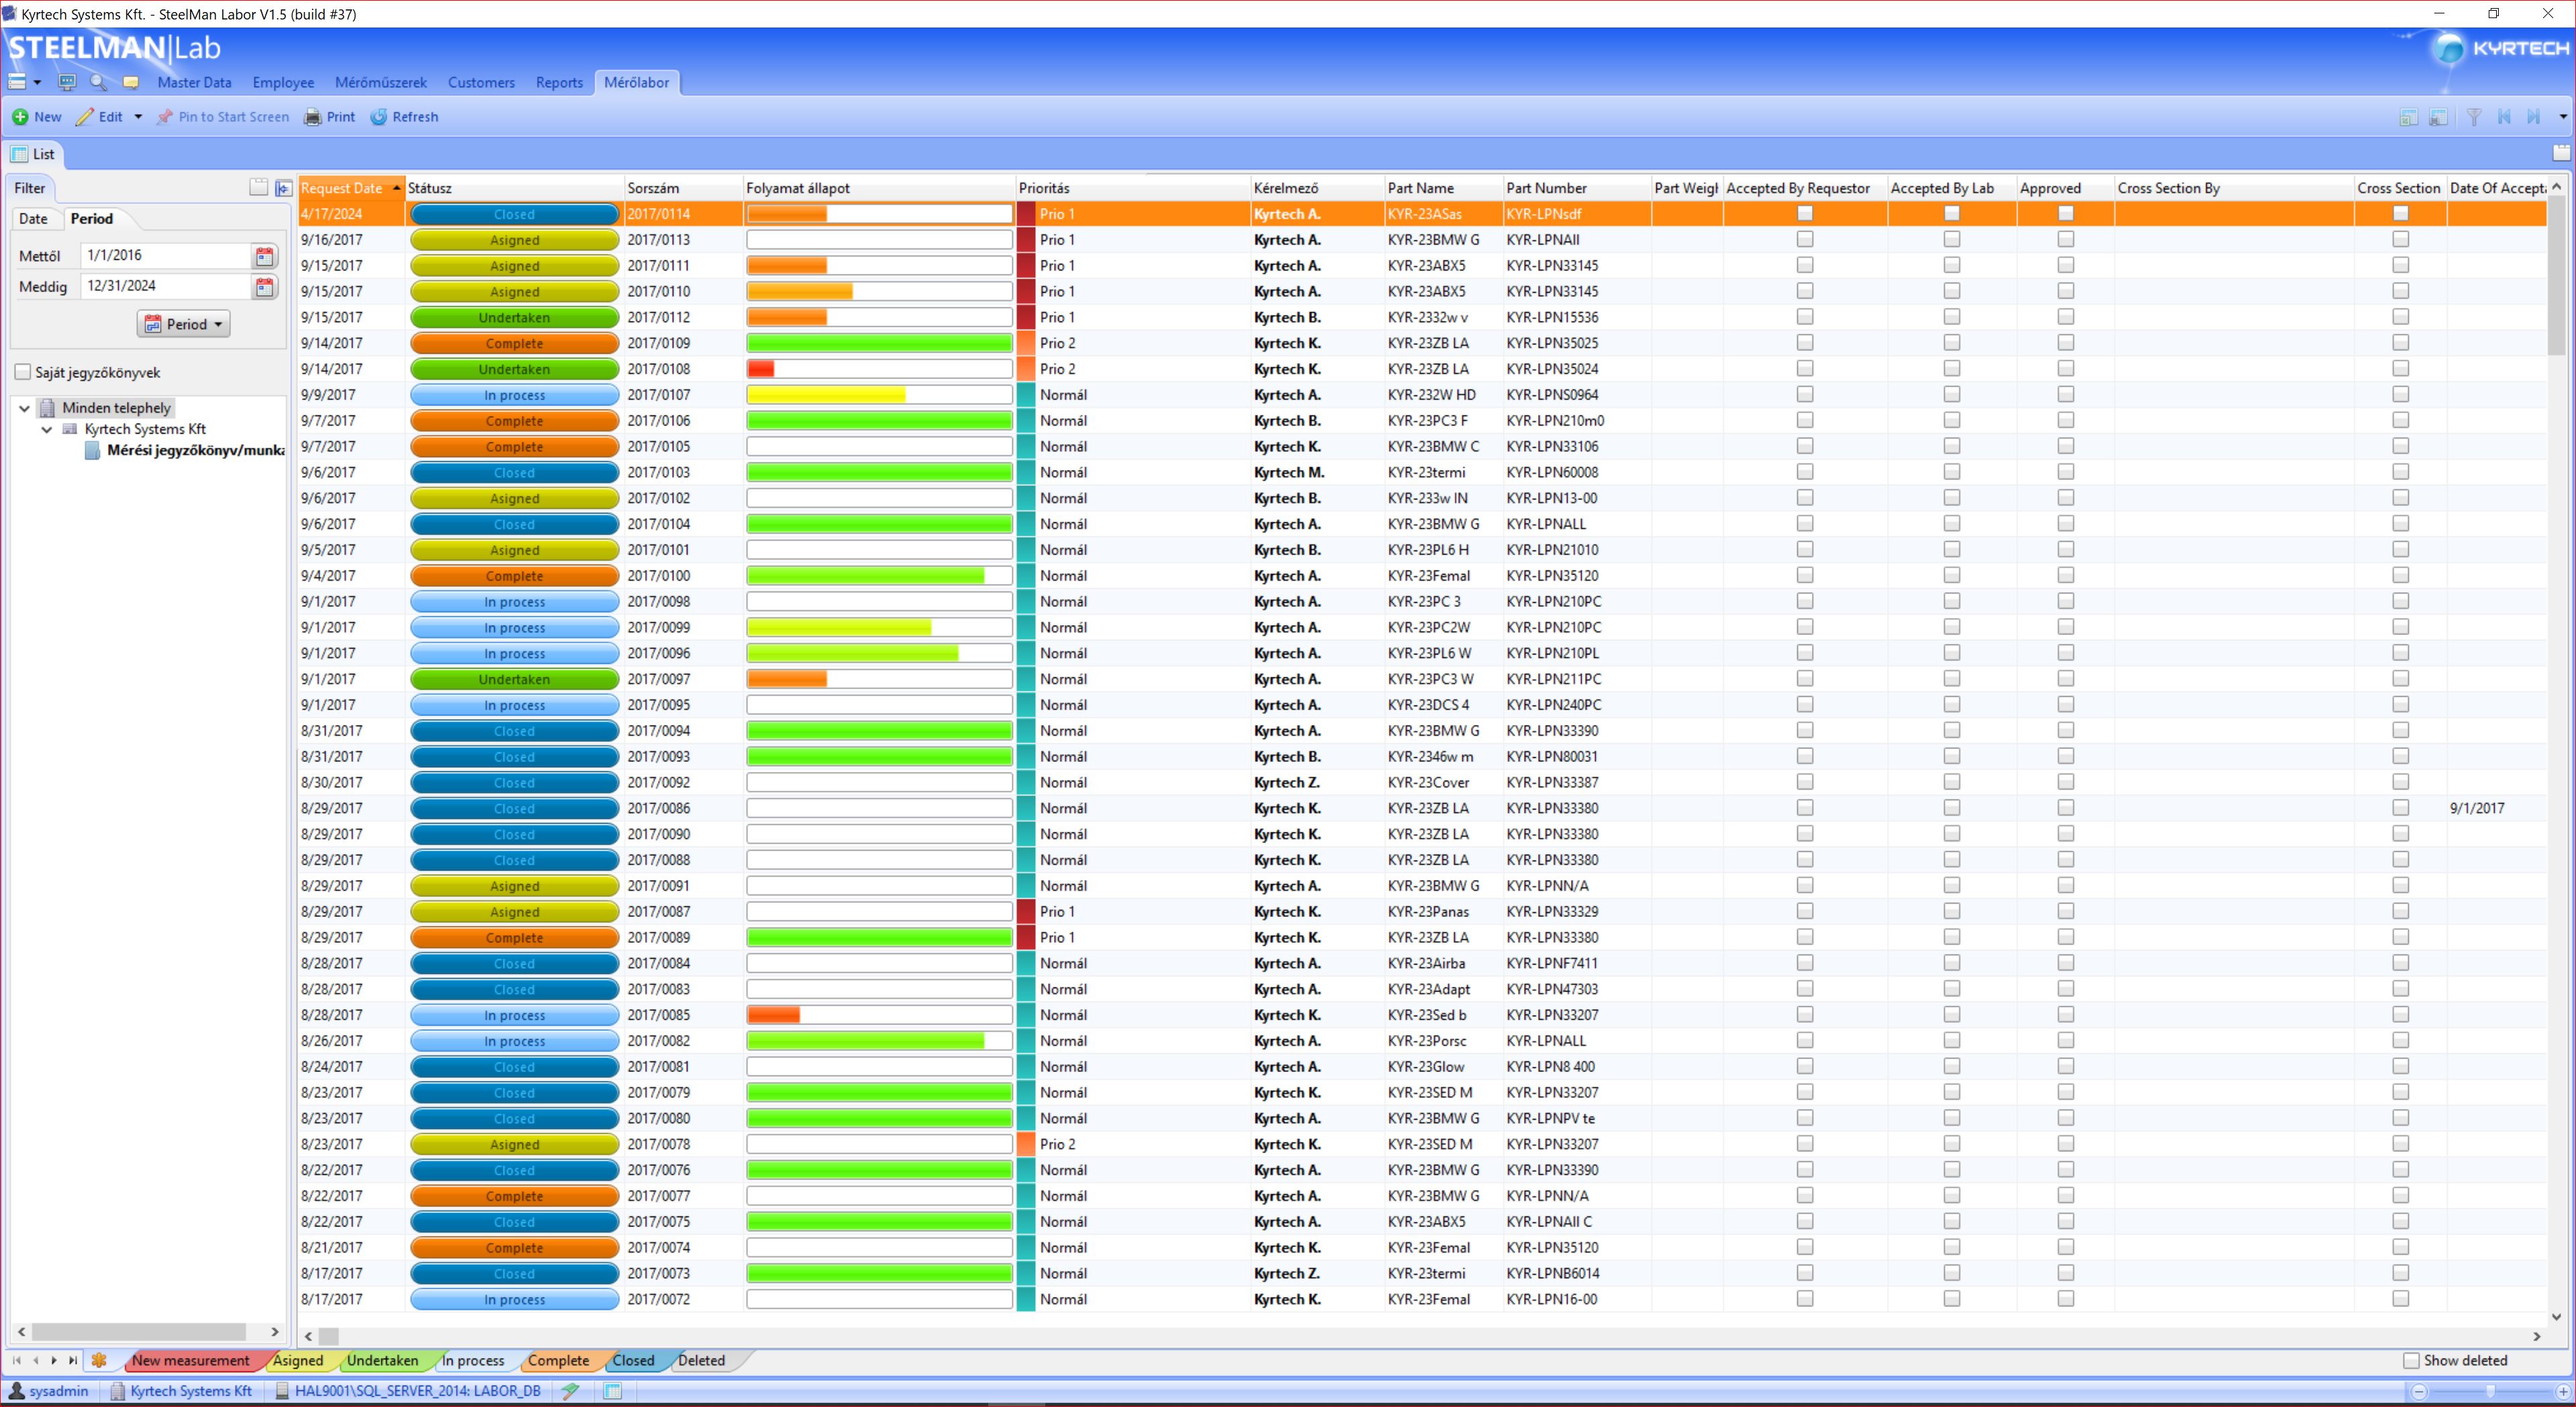Viewport: 2576px width, 1407px height.
Task: Click the Print printer icon
Action: 313,117
